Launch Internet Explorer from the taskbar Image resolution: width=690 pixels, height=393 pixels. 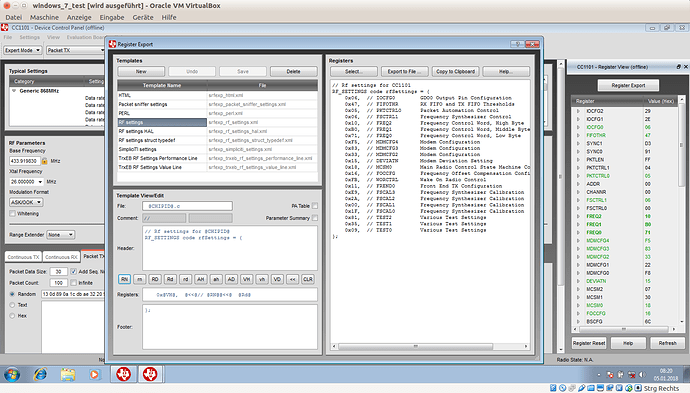(40, 375)
